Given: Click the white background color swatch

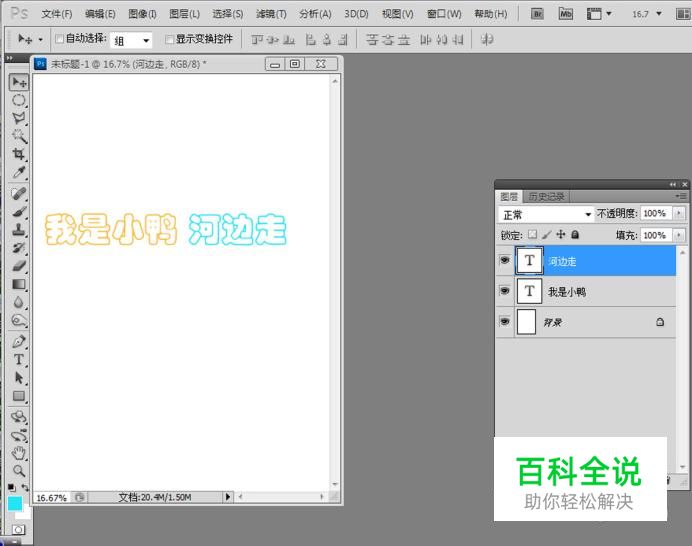Looking at the screenshot, I should 25,514.
